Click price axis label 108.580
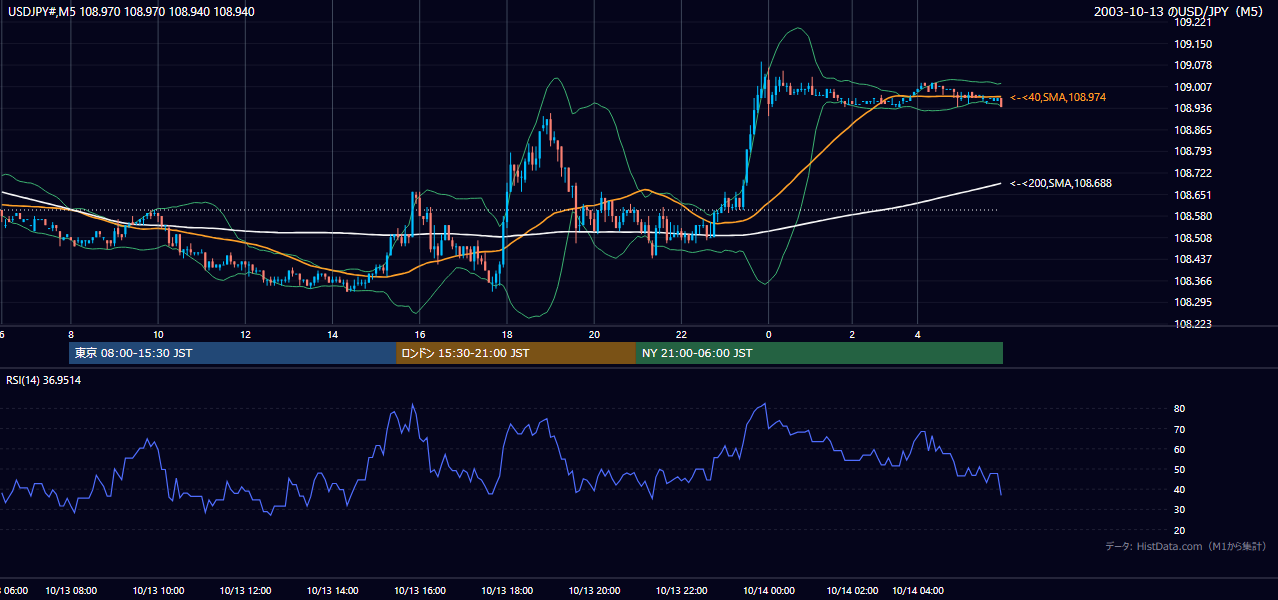 (1193, 216)
